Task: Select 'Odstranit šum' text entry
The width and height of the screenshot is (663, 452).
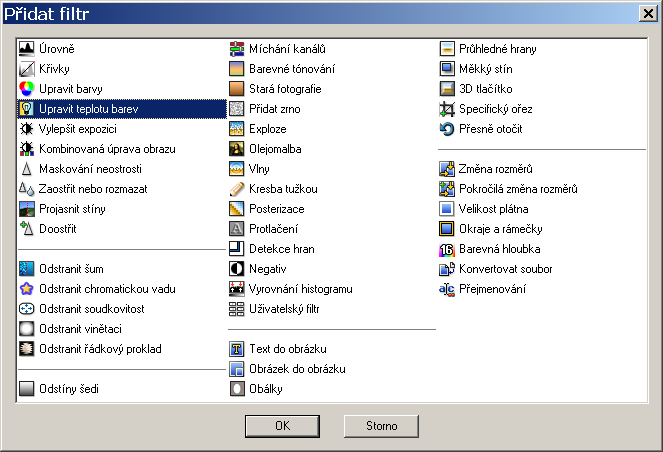Action: click(x=71, y=269)
